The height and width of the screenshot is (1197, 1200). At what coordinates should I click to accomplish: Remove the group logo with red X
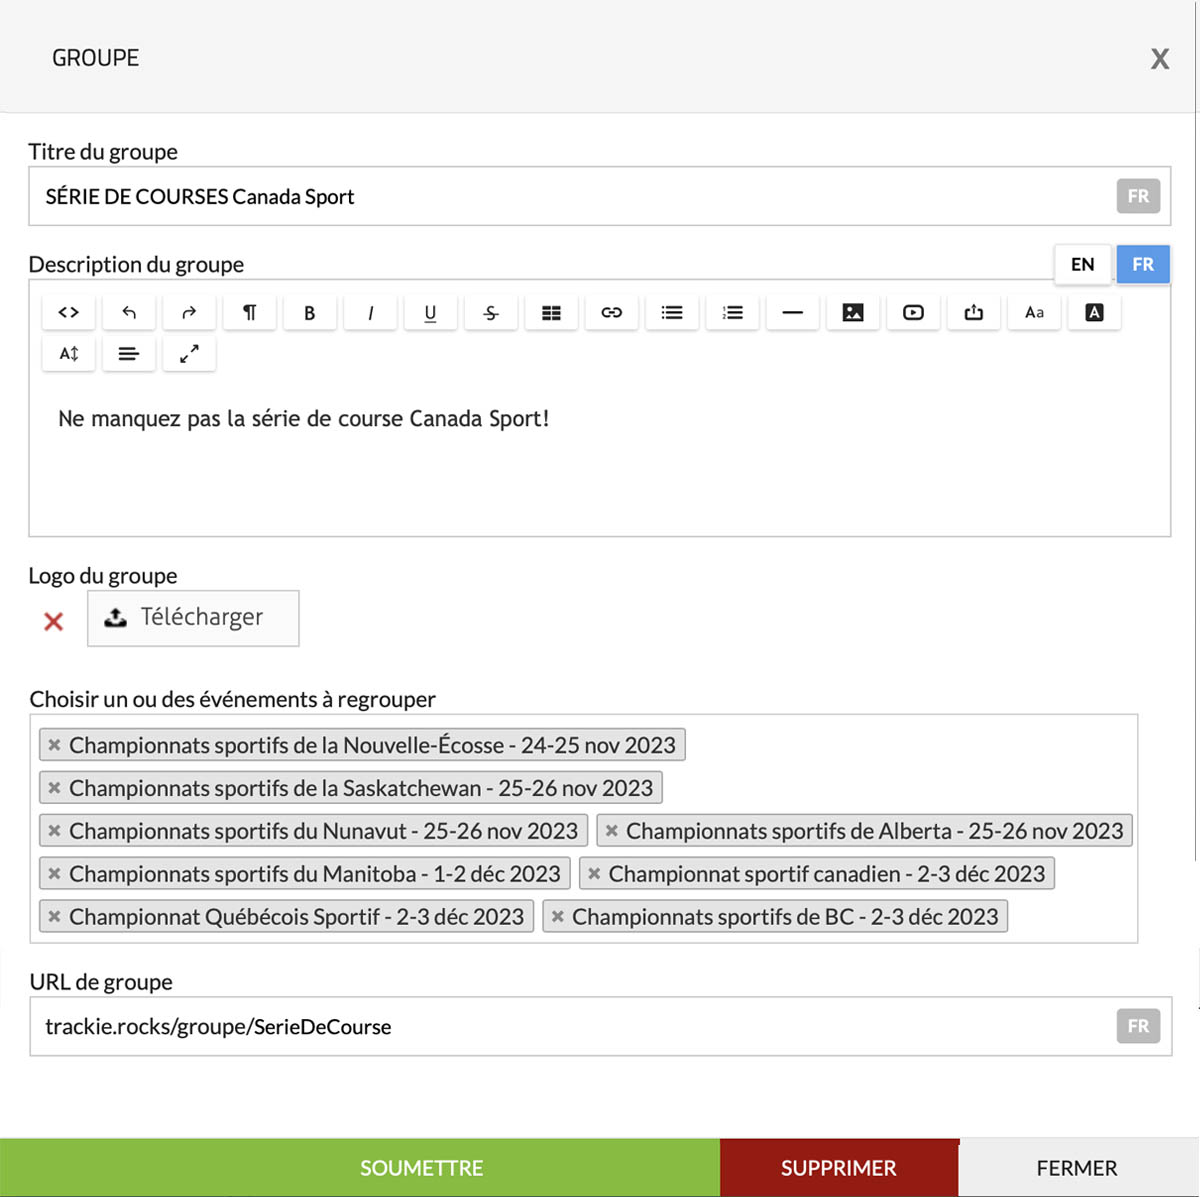[x=54, y=622]
